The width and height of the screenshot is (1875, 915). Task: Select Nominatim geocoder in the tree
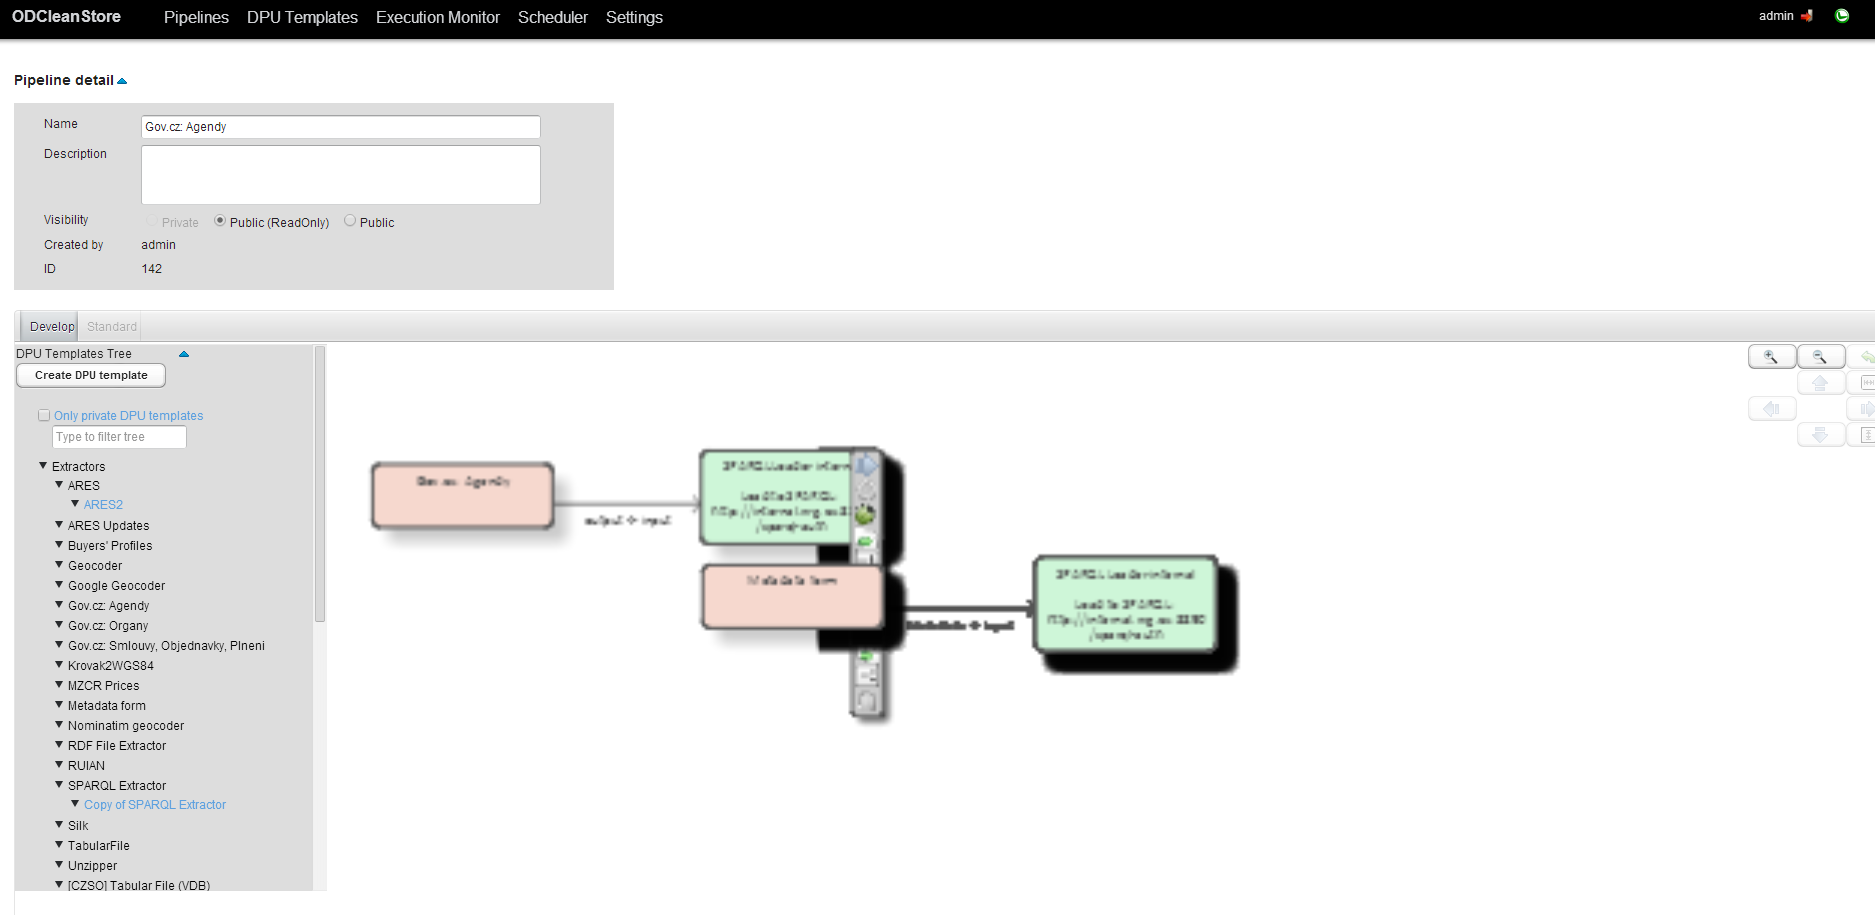pyautogui.click(x=126, y=726)
